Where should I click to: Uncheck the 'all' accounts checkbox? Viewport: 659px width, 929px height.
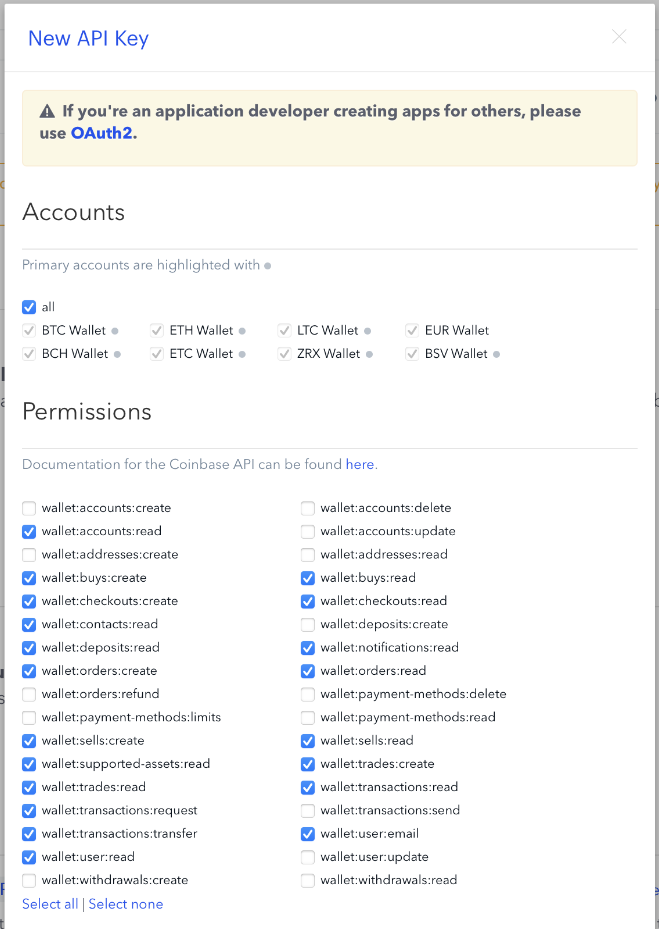click(x=29, y=307)
